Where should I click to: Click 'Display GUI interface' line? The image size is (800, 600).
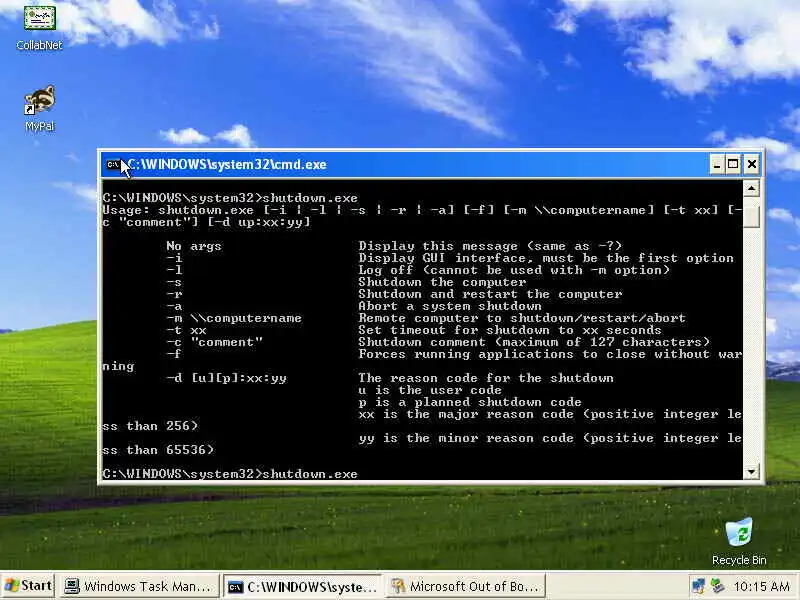pos(546,258)
